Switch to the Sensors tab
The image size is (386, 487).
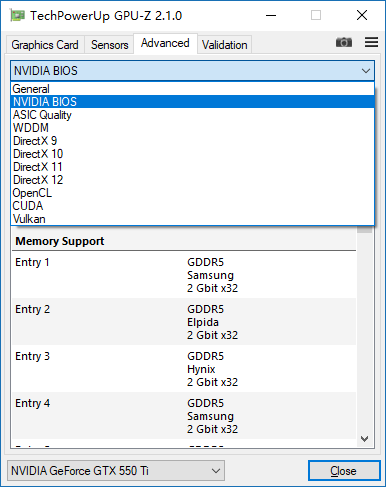(x=110, y=45)
